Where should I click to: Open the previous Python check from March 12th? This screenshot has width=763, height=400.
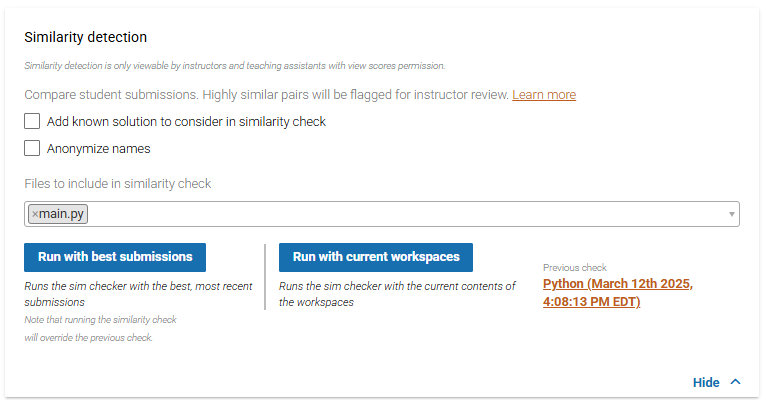click(x=618, y=292)
